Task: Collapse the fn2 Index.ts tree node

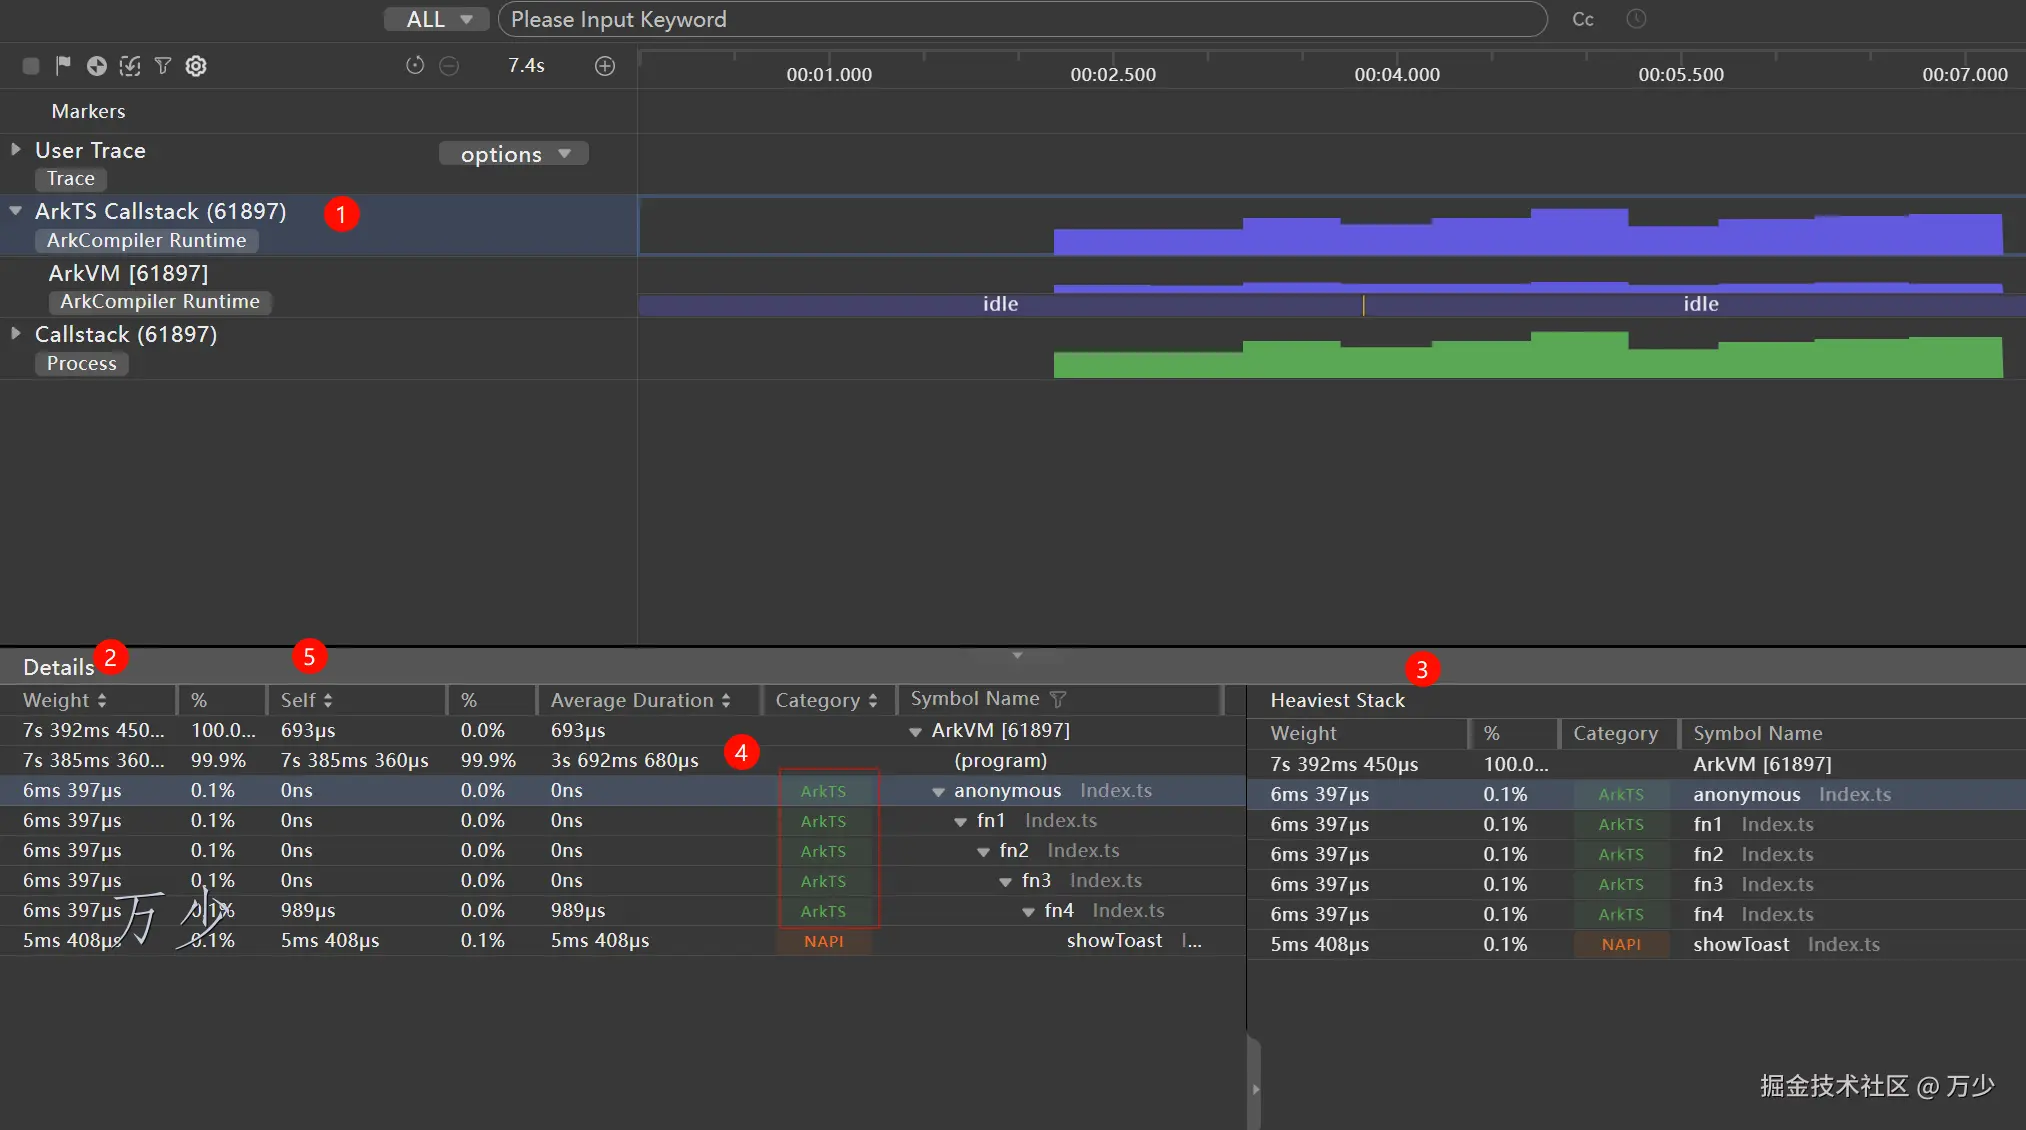Action: [983, 852]
